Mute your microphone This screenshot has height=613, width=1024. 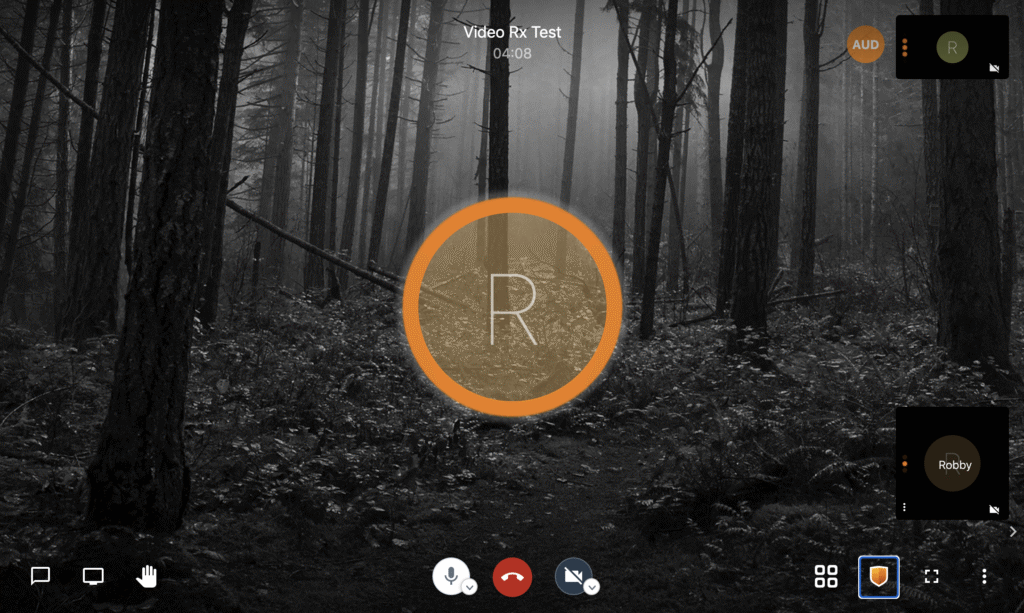point(451,575)
